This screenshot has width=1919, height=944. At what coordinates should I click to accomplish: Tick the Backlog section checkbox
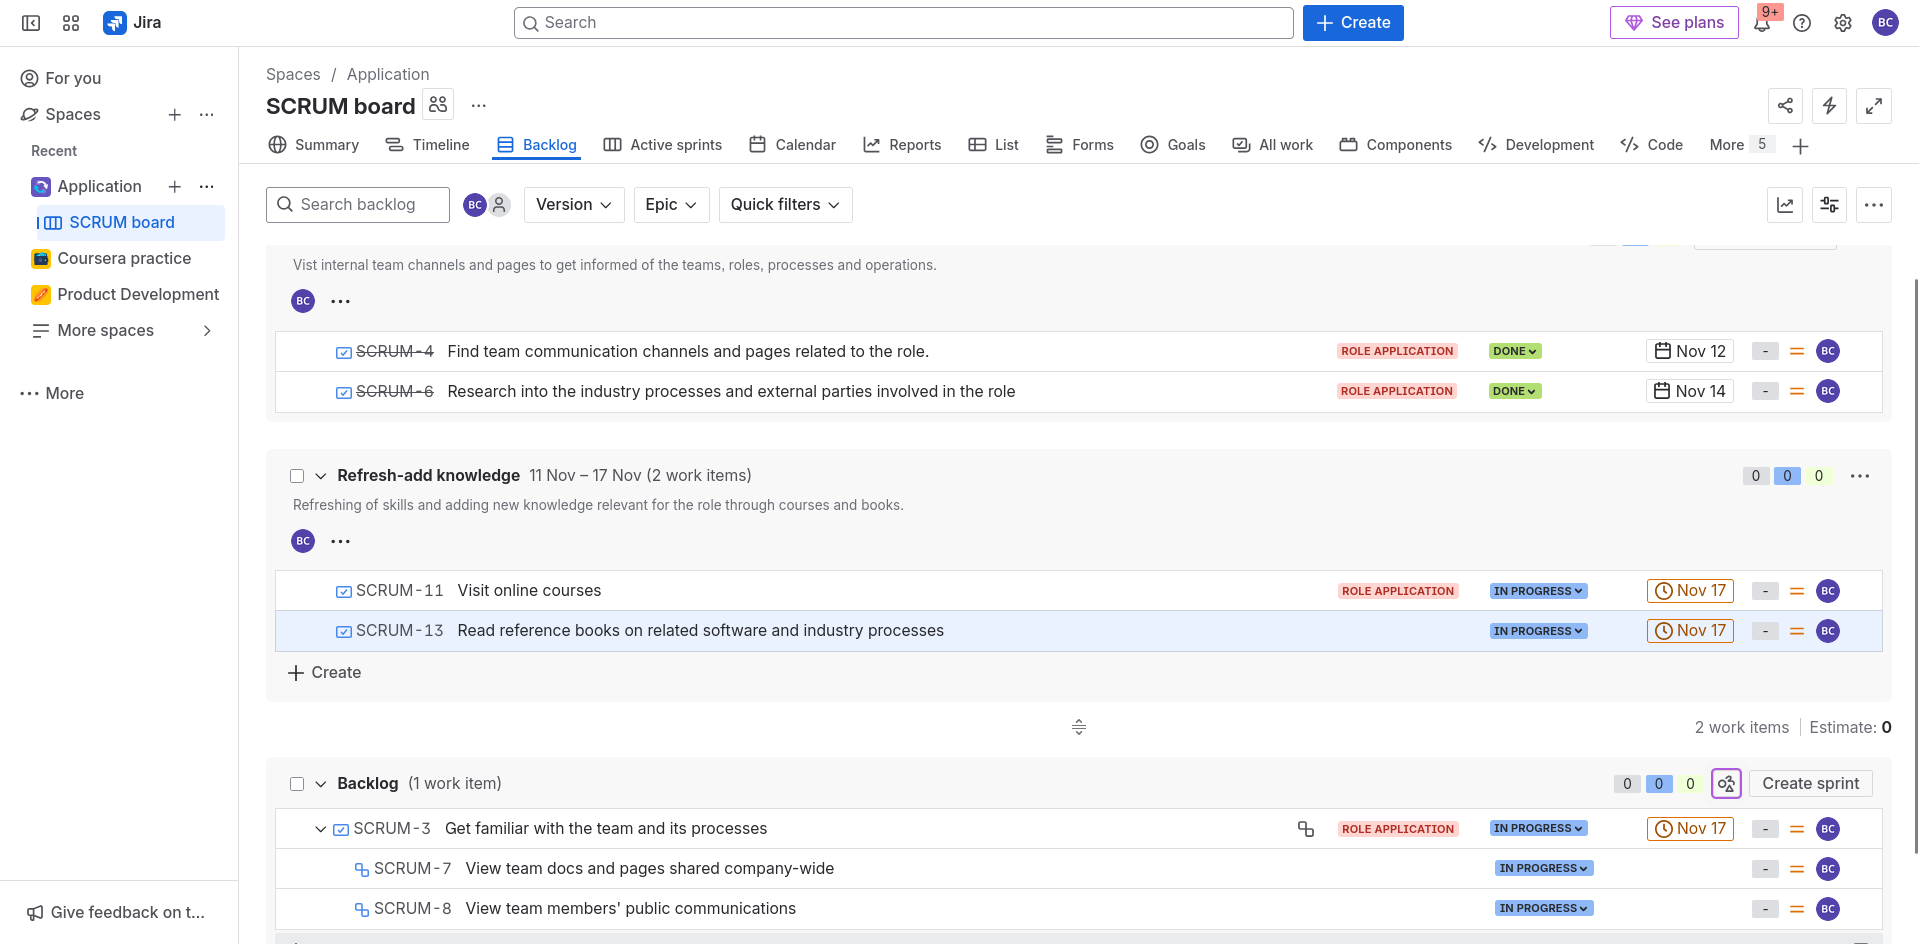[x=297, y=784]
